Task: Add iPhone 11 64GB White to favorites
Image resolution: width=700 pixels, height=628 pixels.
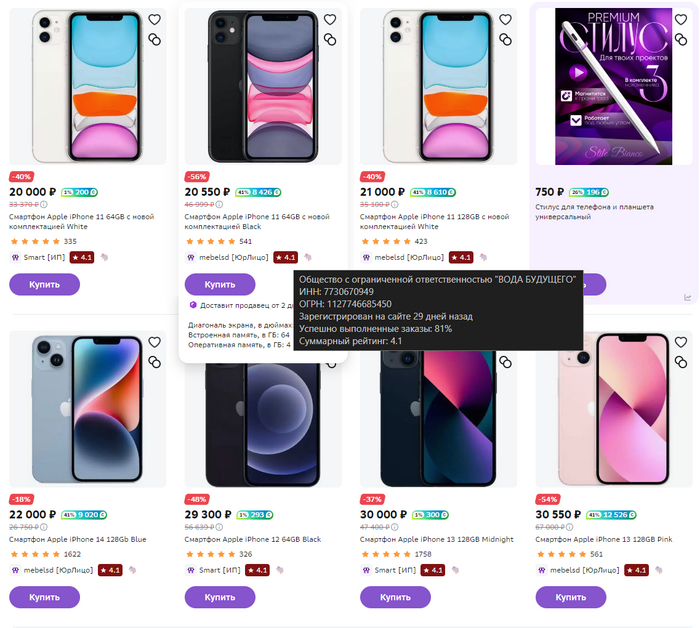Action: coord(154,19)
